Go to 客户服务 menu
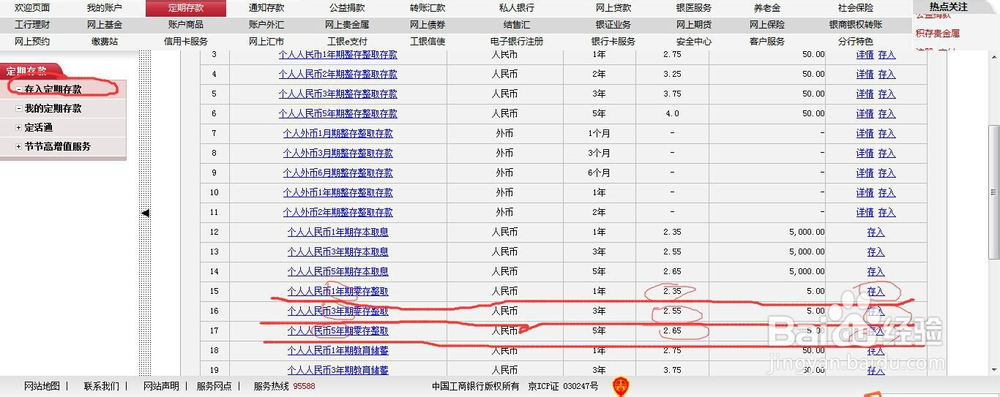 (x=767, y=41)
